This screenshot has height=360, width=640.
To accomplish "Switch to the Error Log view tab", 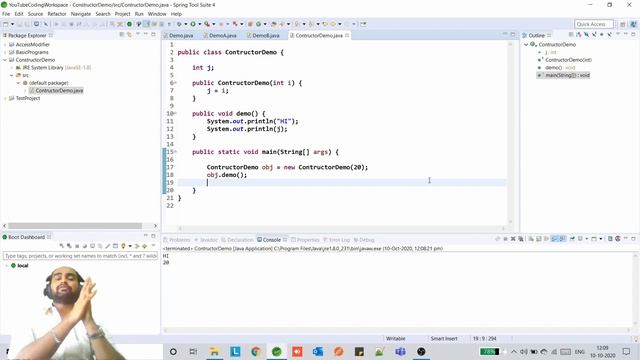I will click(337, 240).
